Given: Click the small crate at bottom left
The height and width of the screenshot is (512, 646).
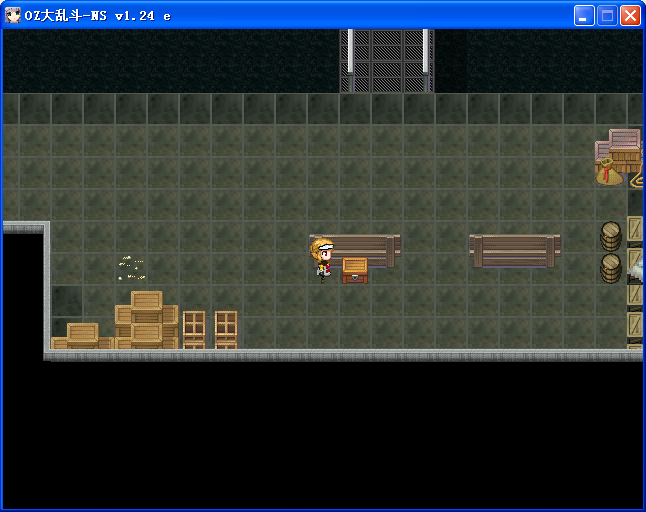Looking at the screenshot, I should click(82, 336).
